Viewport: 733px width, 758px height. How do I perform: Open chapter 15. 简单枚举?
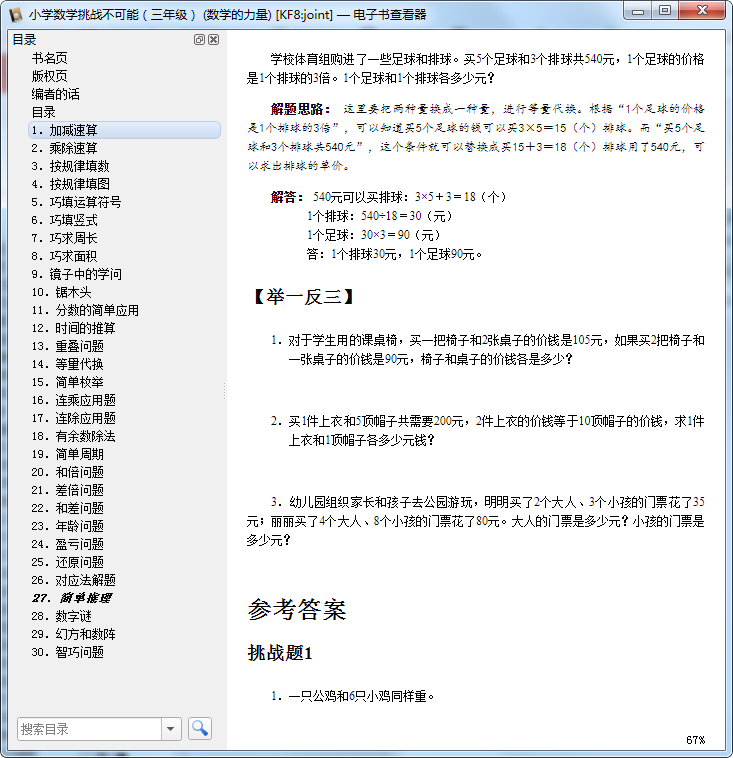68,382
